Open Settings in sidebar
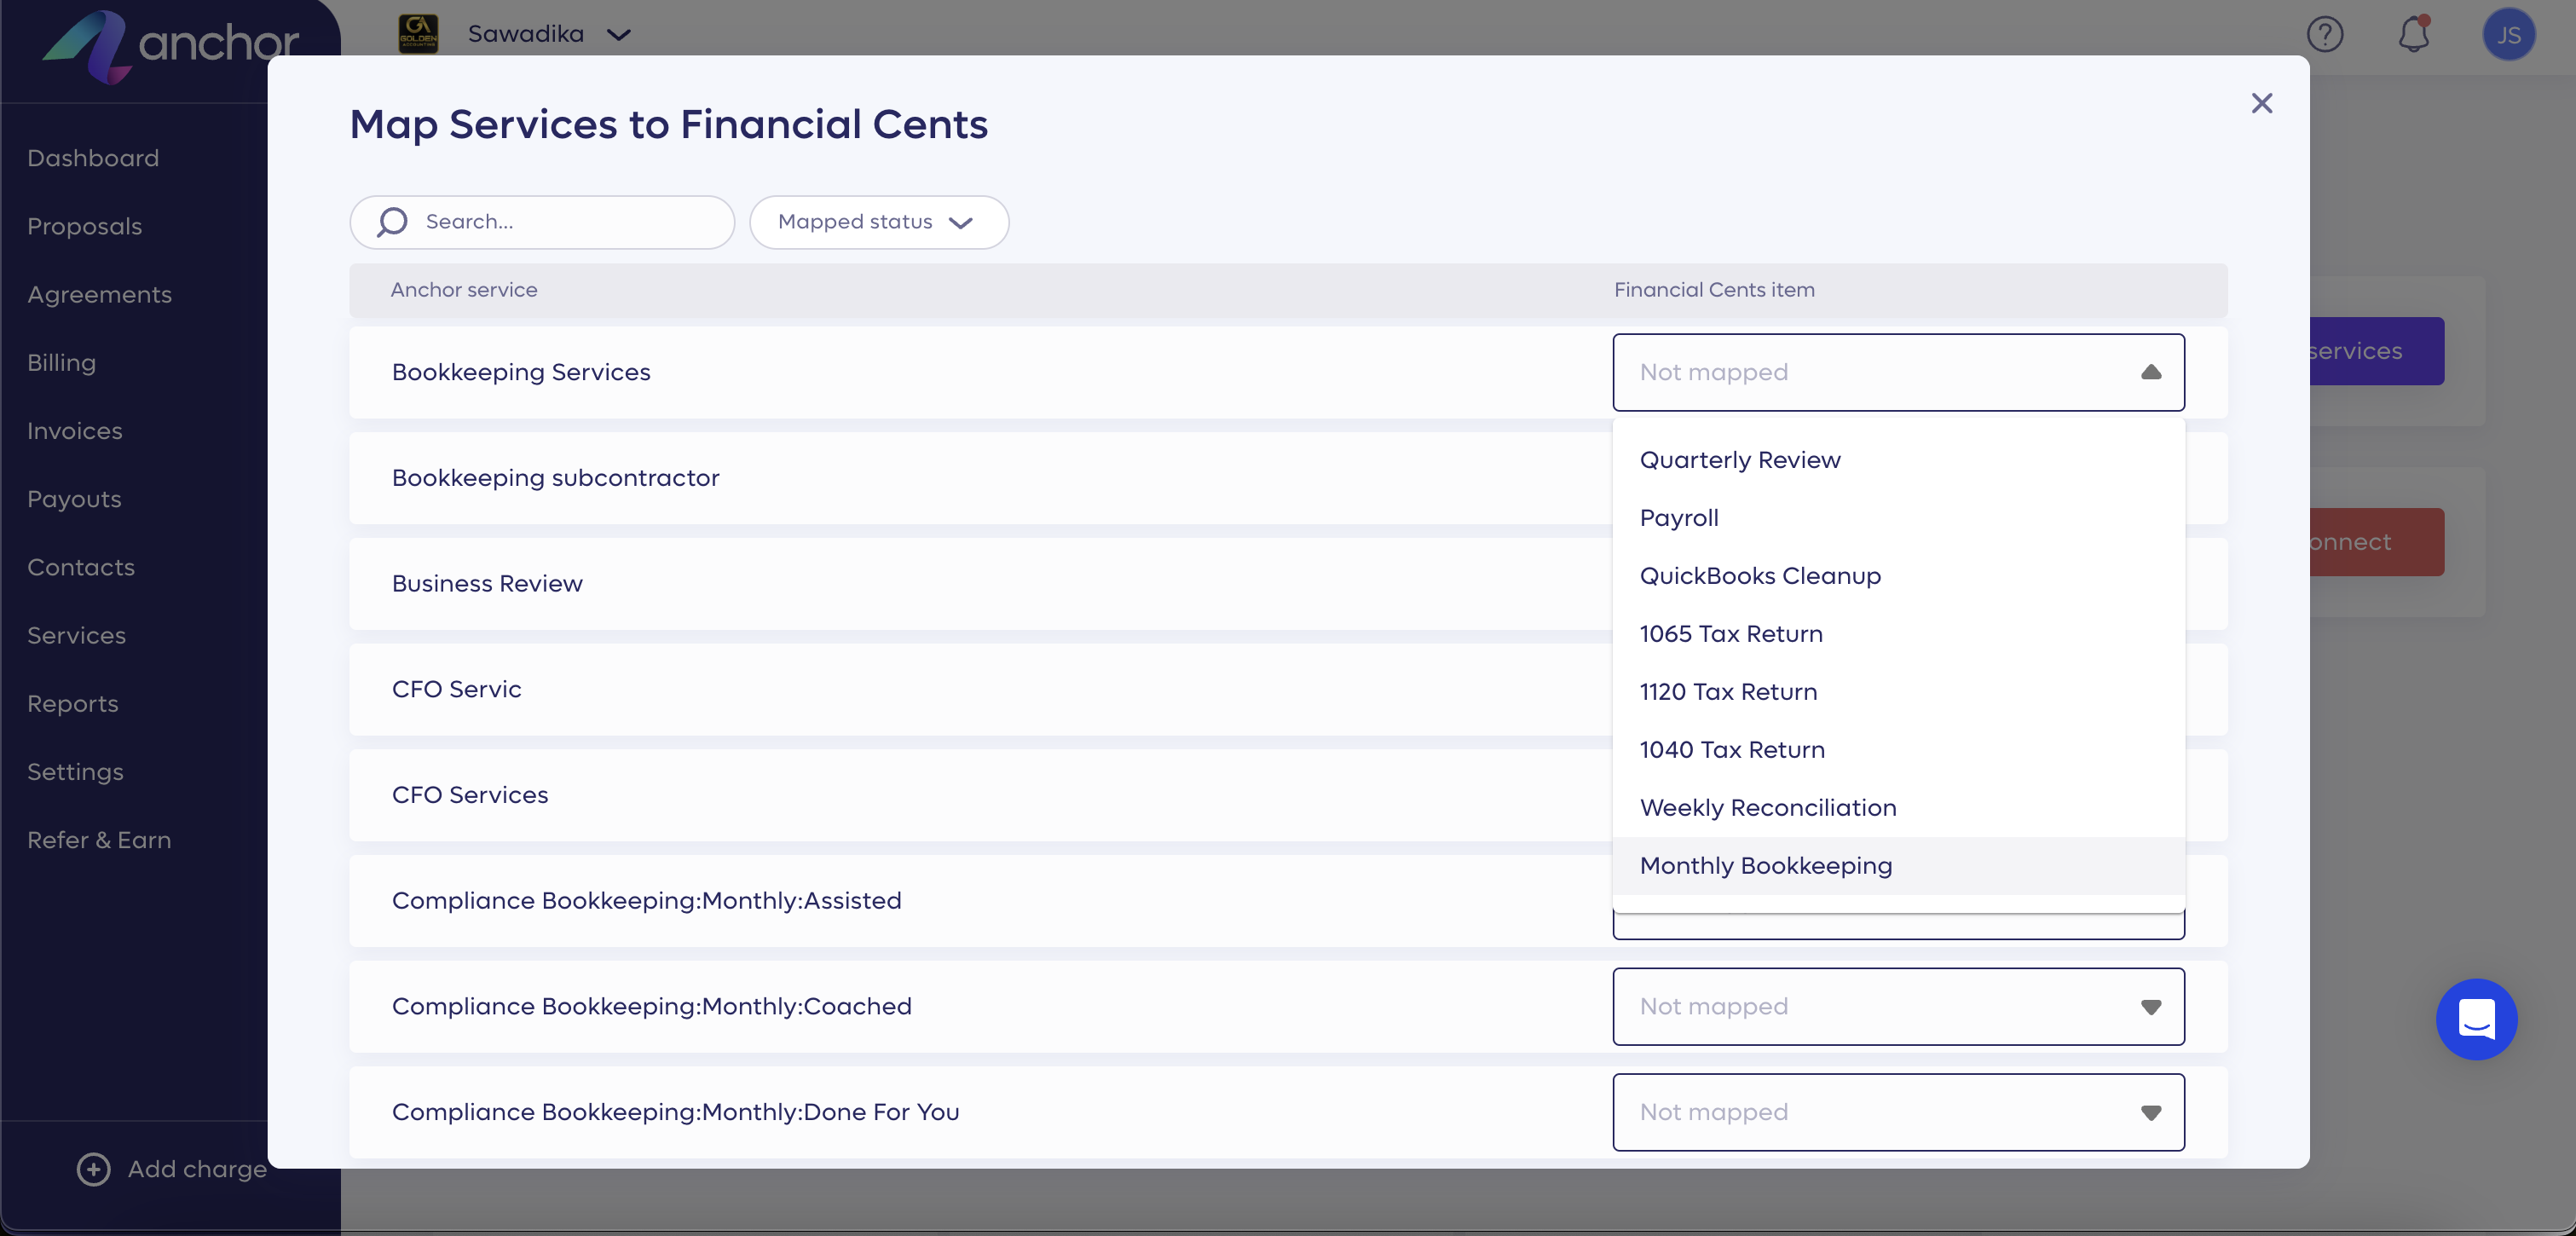 coord(75,772)
